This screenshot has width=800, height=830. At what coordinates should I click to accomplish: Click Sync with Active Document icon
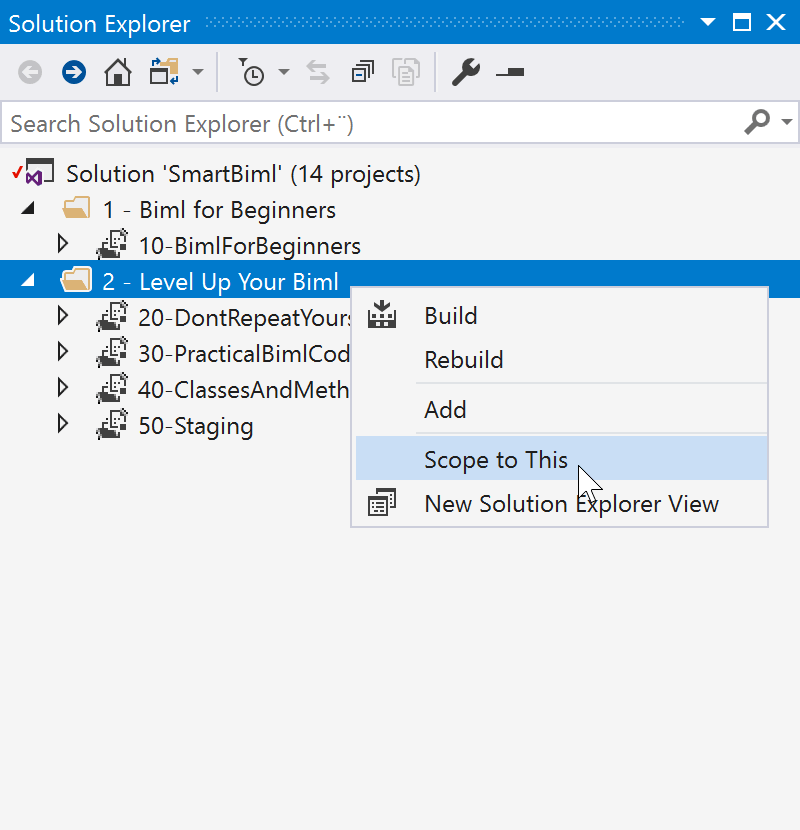pos(318,72)
